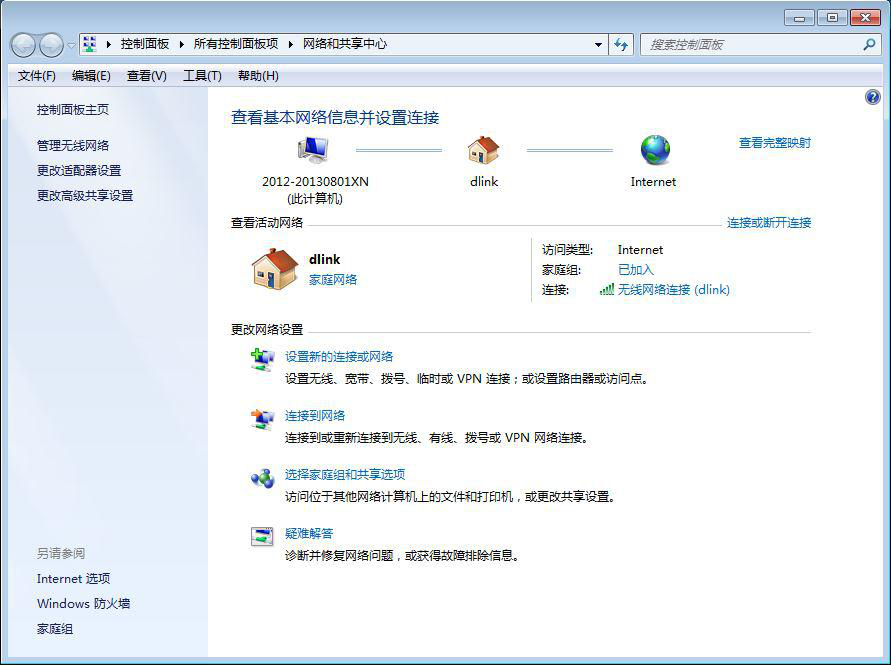Open the 无线网络连接 (dlink) link
891x665 pixels.
[673, 290]
